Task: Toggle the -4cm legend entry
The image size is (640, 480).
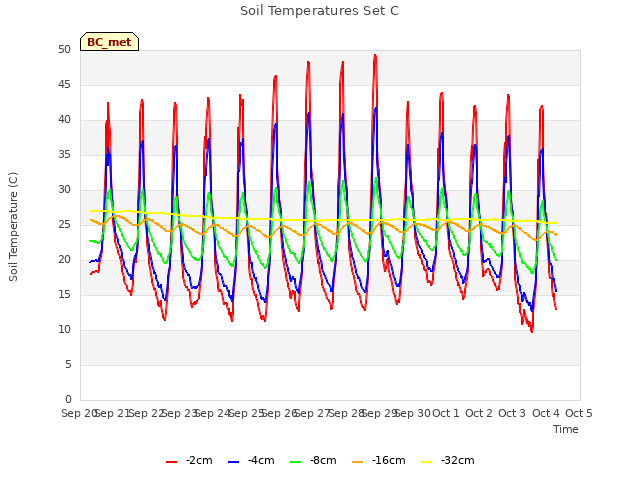Action: [251, 461]
